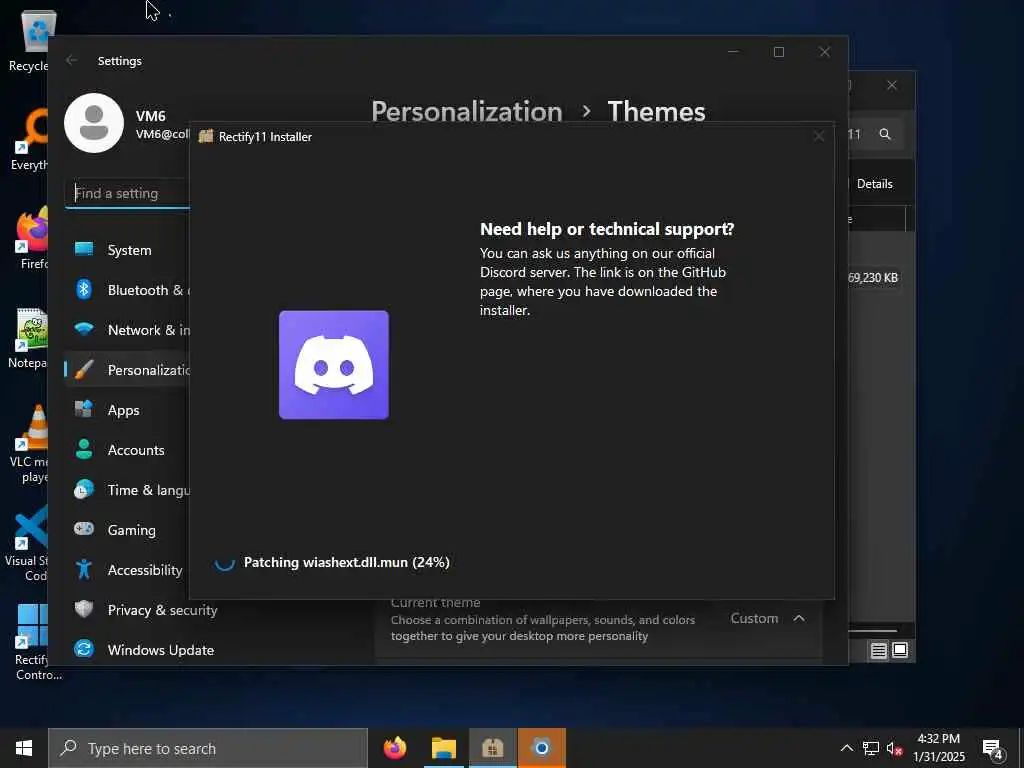Open Accessibility settings category
The image size is (1024, 768).
pyautogui.click(x=127, y=570)
